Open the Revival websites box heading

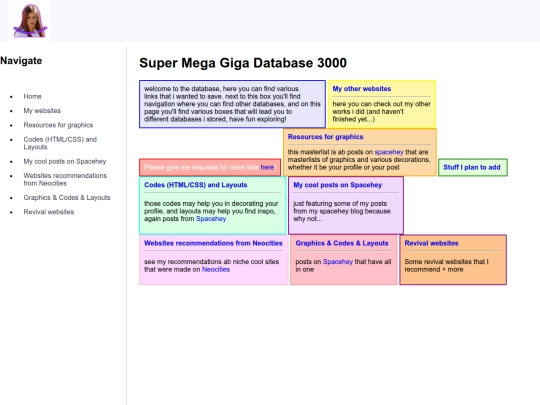point(431,243)
